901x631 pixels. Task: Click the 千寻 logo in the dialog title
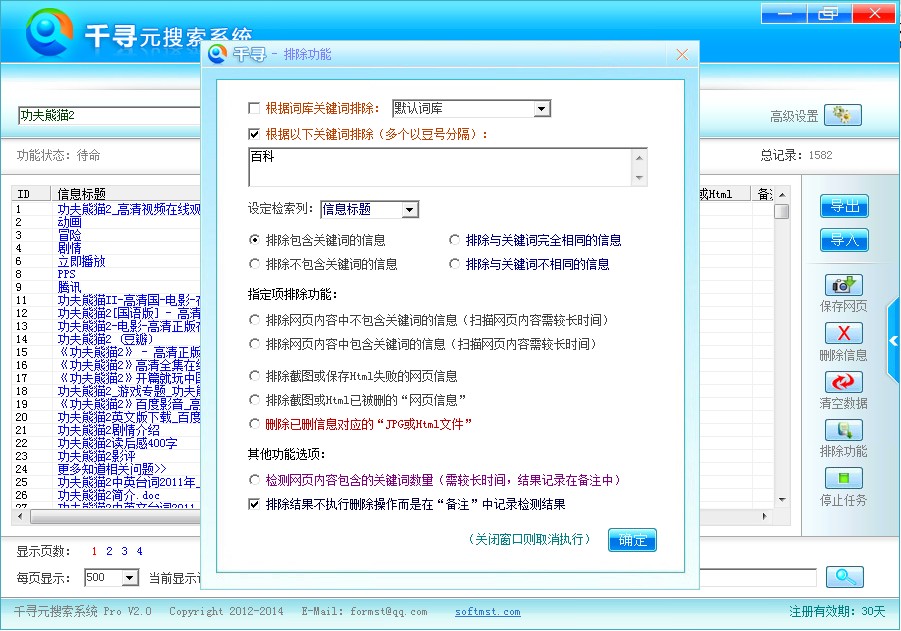(217, 54)
